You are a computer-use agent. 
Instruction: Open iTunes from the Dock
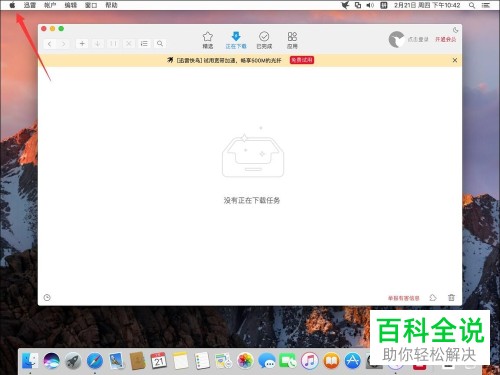point(310,360)
